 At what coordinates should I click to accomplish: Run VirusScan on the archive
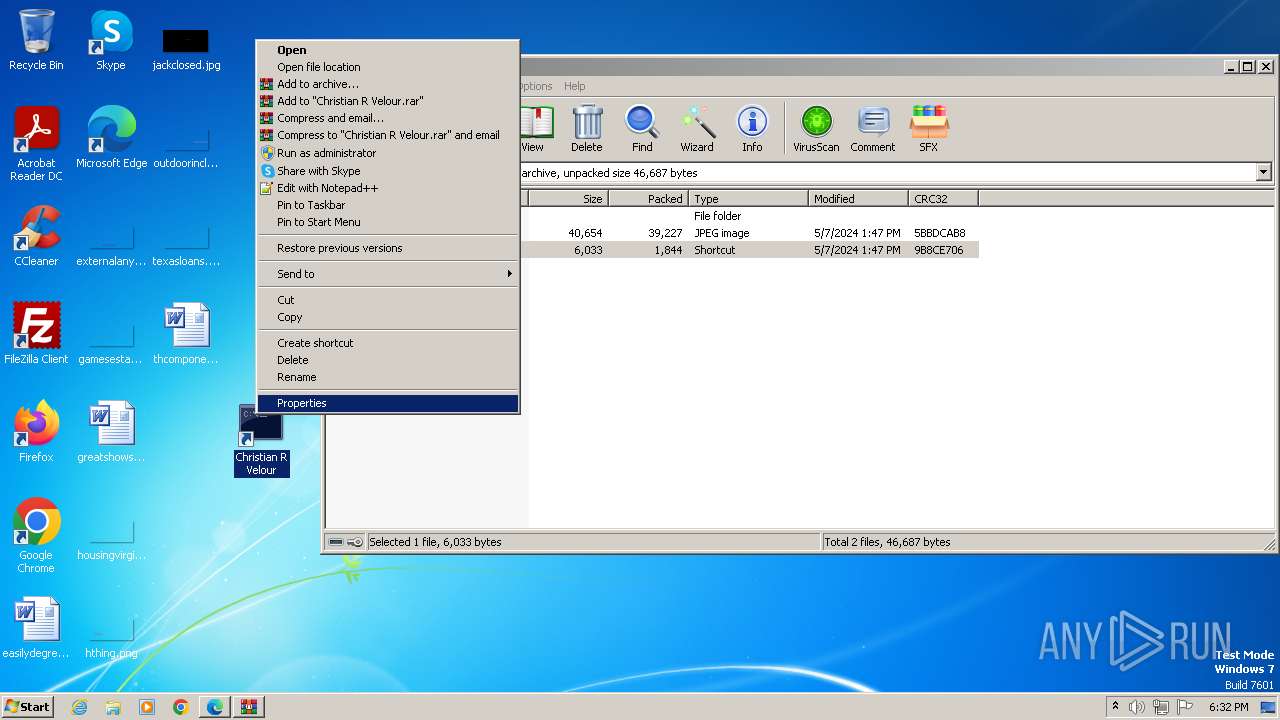pos(816,129)
